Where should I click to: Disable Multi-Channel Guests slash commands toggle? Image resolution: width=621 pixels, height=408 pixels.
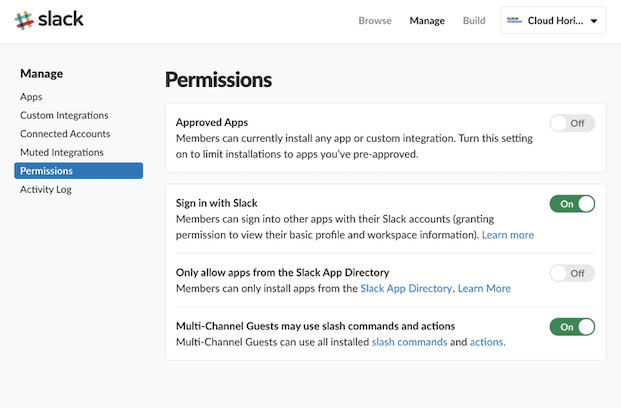[572, 327]
